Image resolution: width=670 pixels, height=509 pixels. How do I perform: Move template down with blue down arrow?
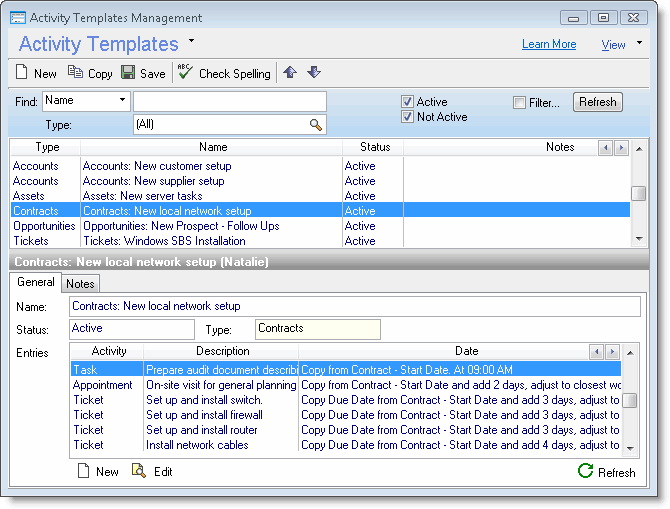point(313,73)
